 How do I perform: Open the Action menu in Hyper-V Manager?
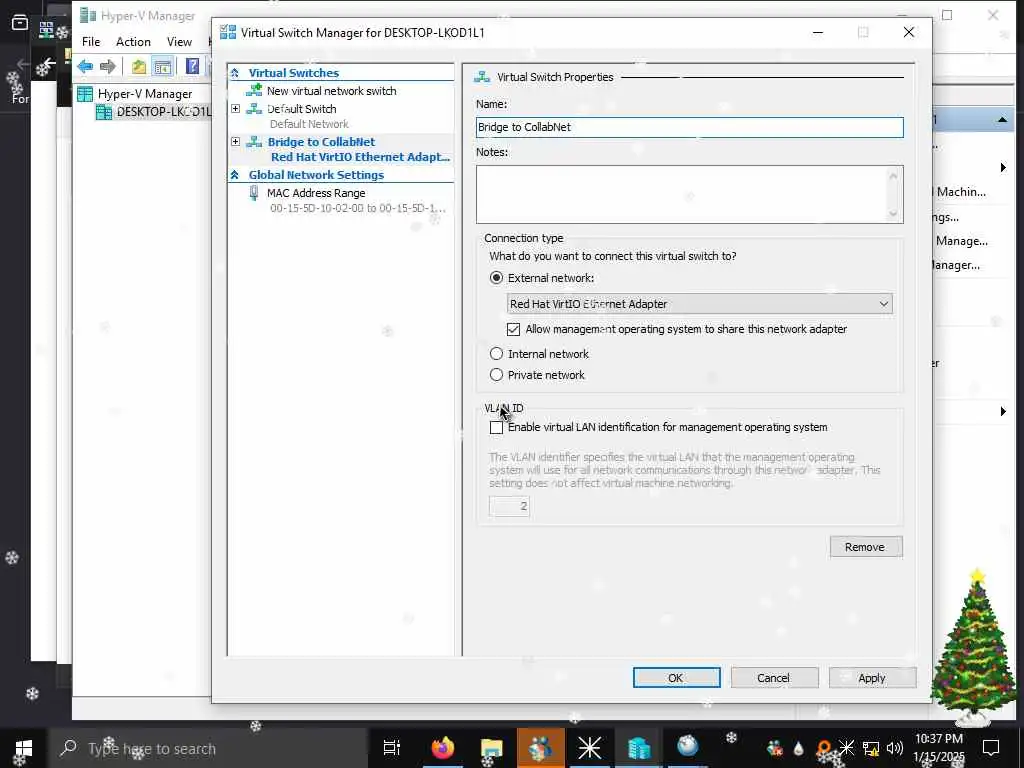tap(133, 42)
